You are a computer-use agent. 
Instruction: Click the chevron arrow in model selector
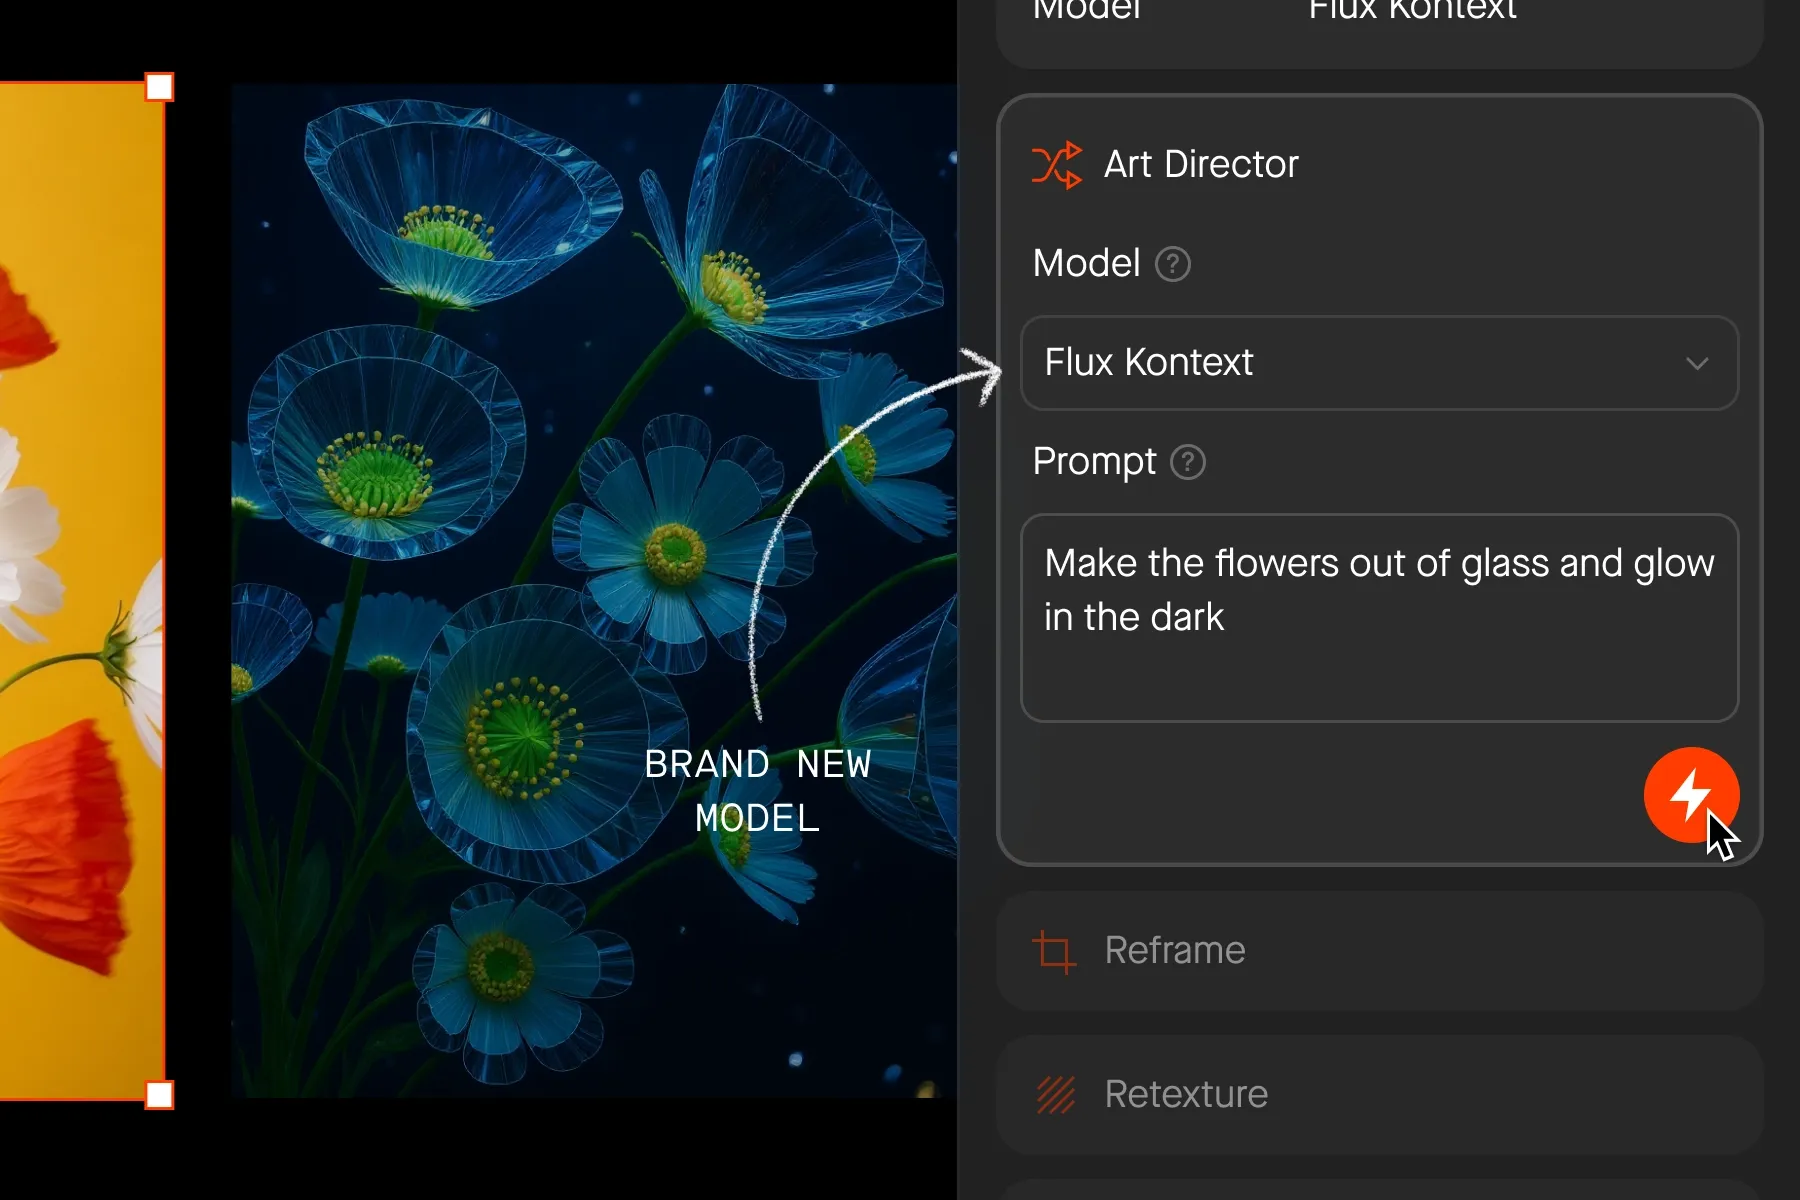(1697, 364)
